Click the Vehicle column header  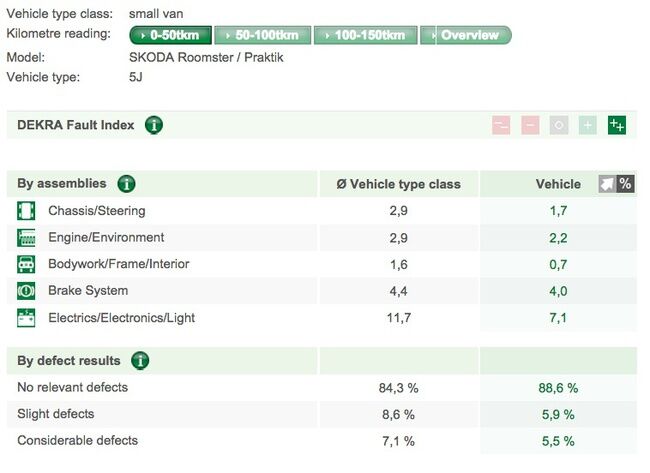tap(557, 184)
